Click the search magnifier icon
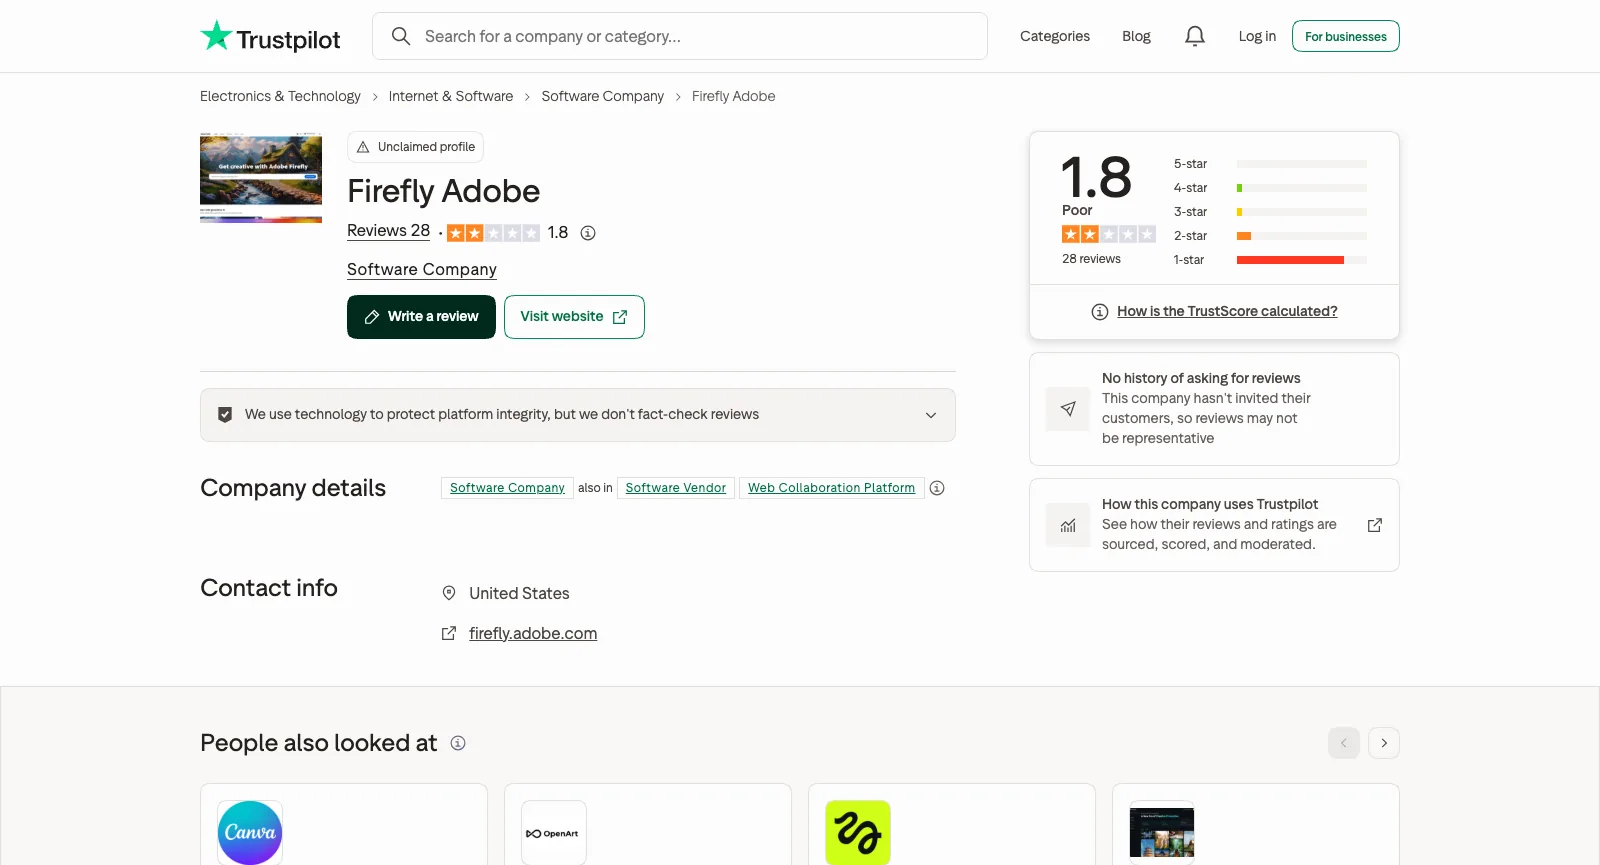Screen dimensions: 1600x865 pyautogui.click(x=401, y=36)
